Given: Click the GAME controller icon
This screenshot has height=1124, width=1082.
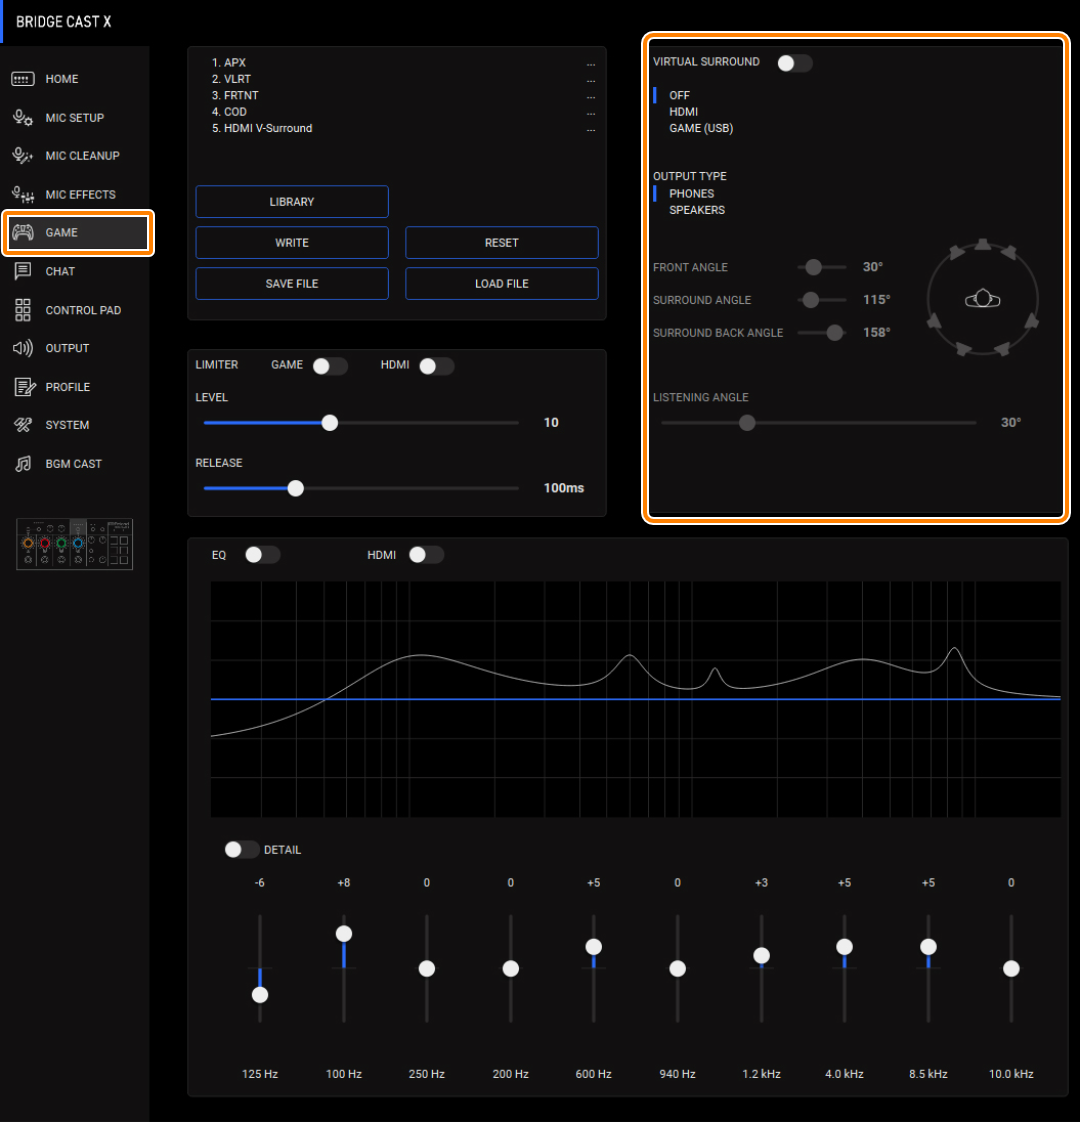Looking at the screenshot, I should point(22,232).
